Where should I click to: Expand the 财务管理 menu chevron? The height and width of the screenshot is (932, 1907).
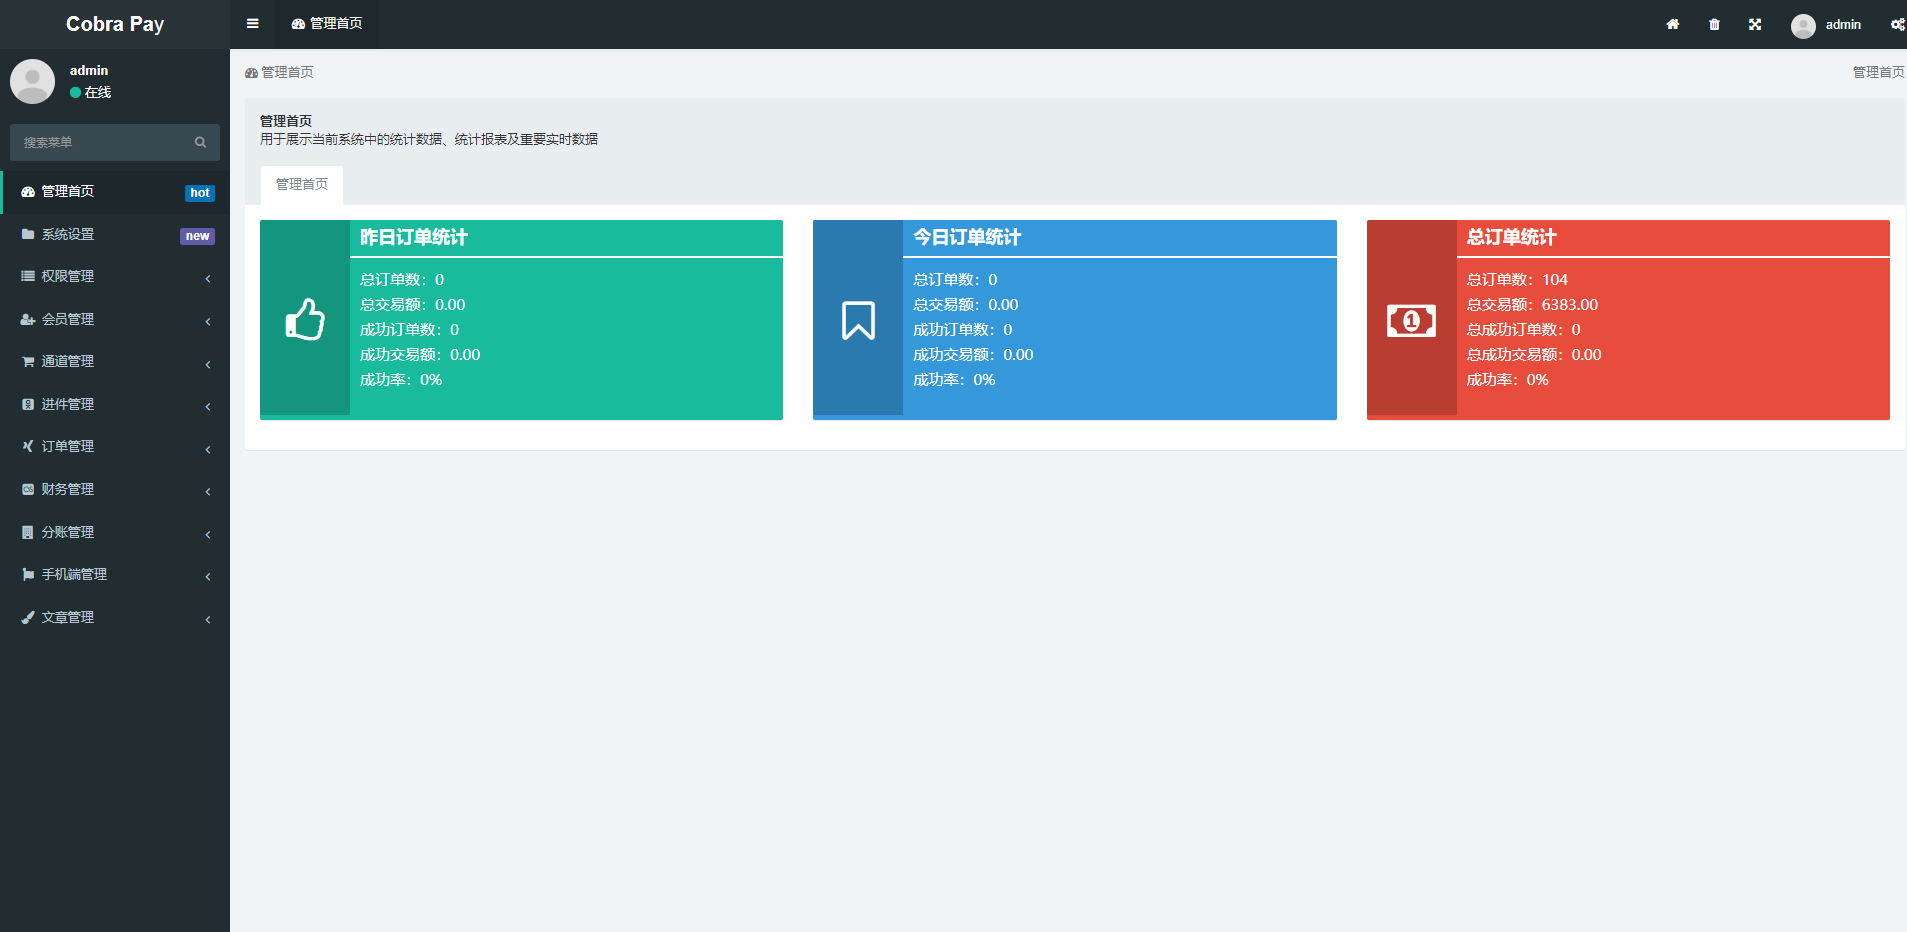tap(208, 491)
